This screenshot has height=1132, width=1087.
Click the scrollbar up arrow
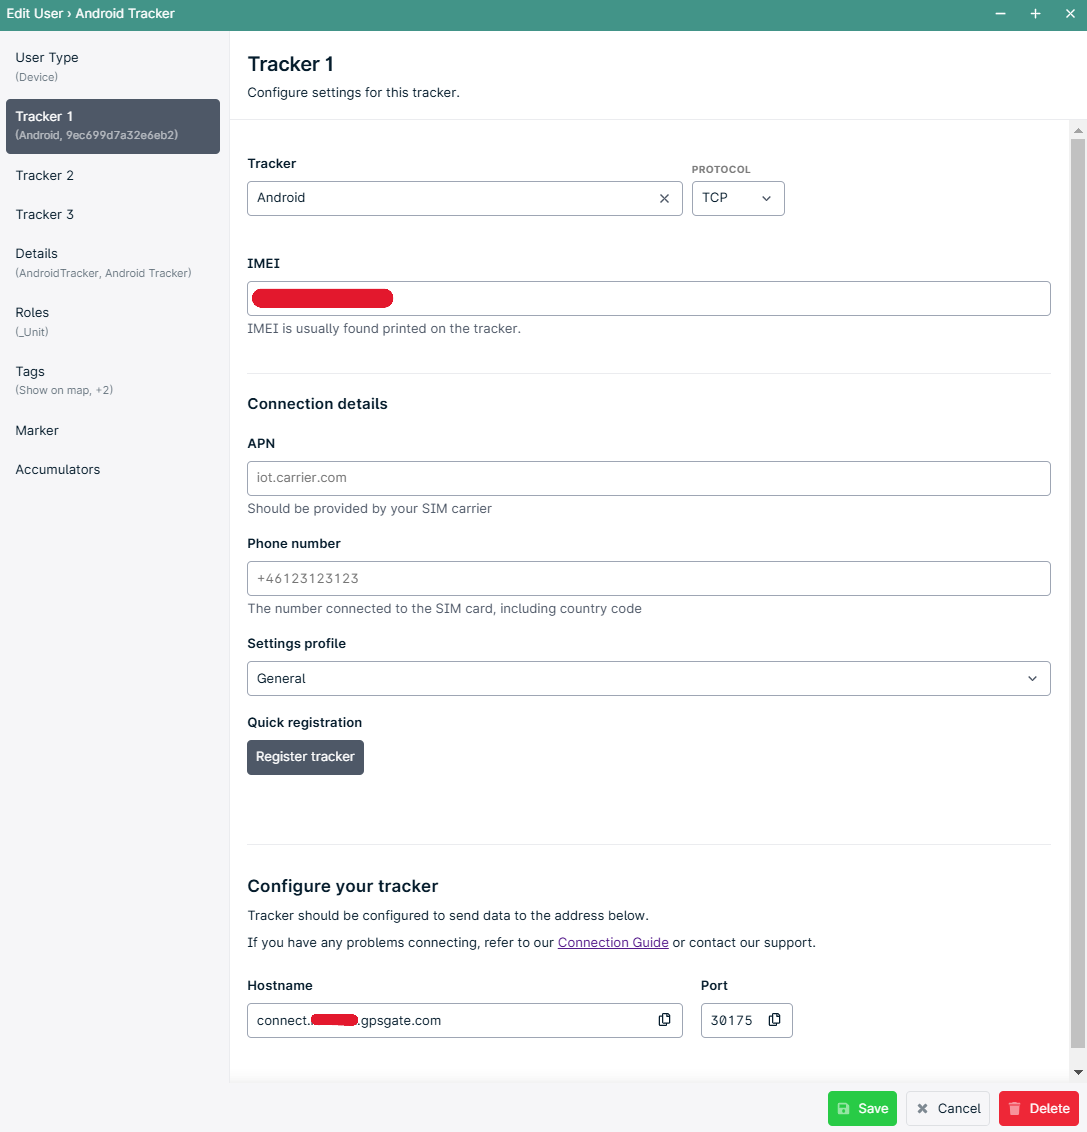pos(1078,131)
